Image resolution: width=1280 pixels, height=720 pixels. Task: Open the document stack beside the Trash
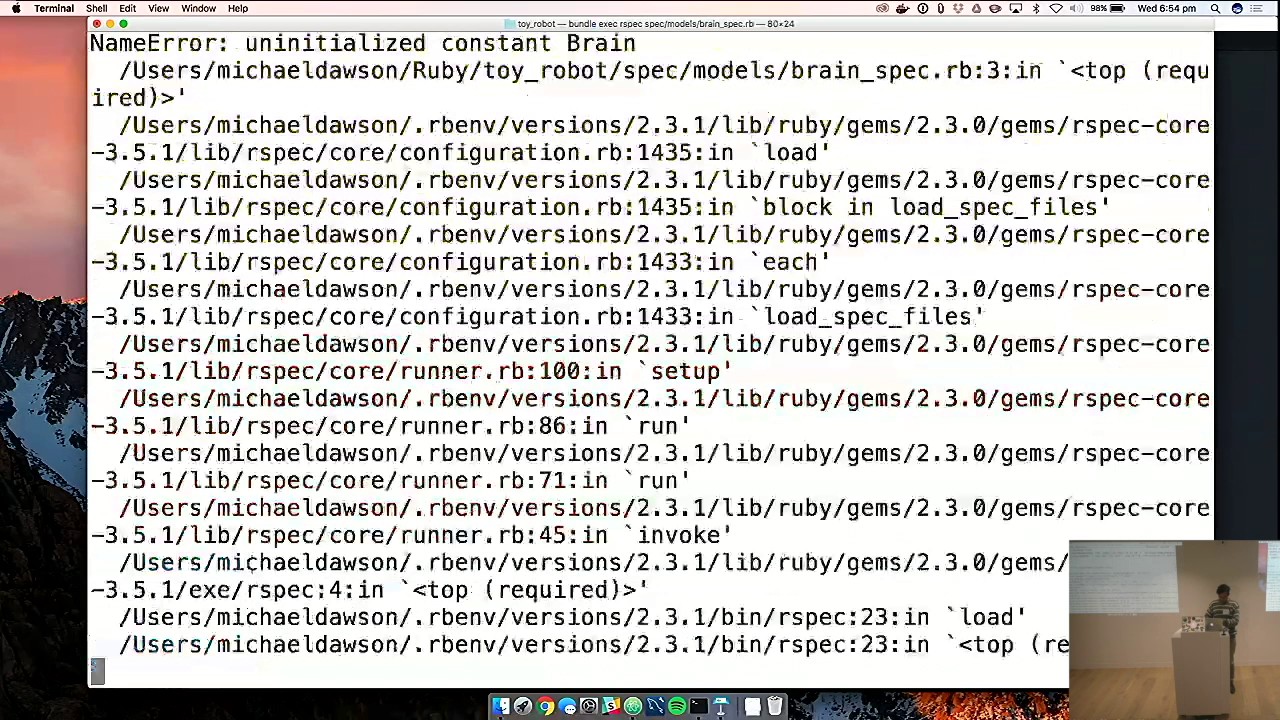[752, 706]
